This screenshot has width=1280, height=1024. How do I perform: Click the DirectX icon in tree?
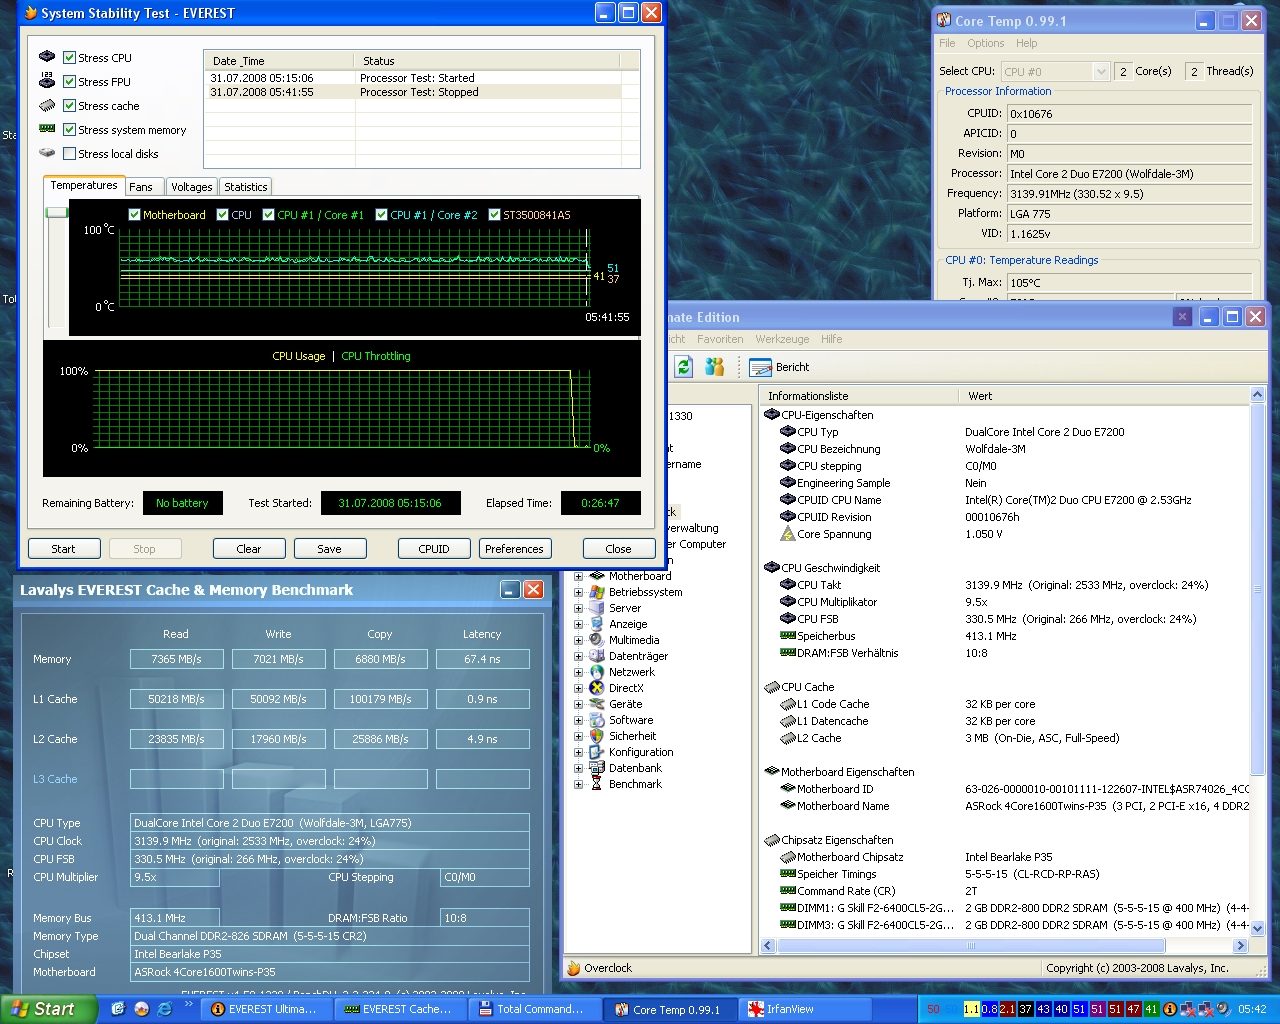597,688
